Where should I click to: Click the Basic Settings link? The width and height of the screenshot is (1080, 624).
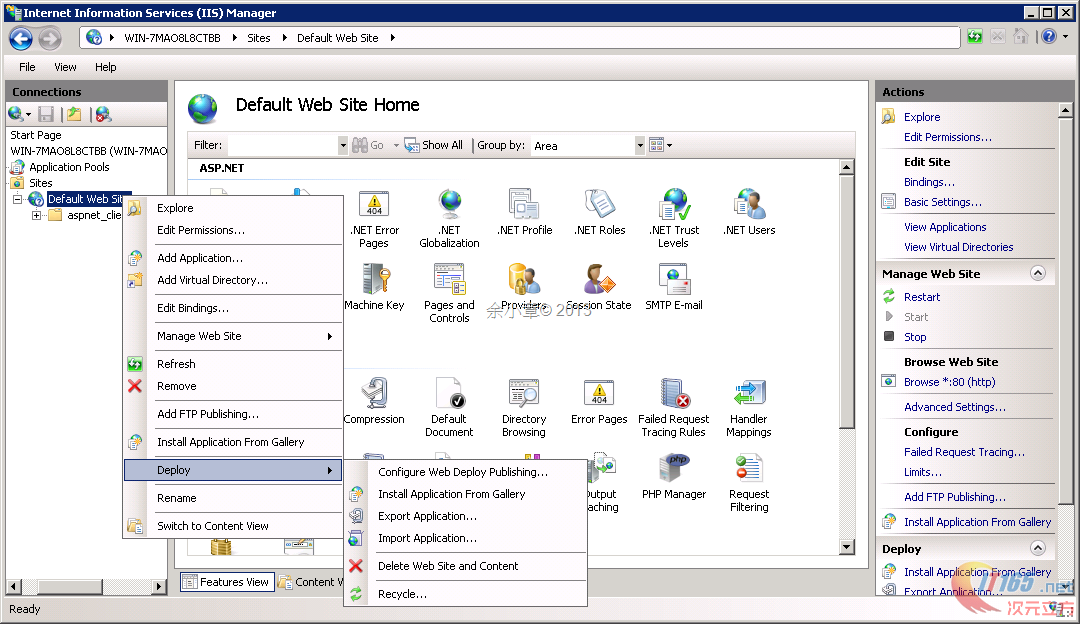942,202
